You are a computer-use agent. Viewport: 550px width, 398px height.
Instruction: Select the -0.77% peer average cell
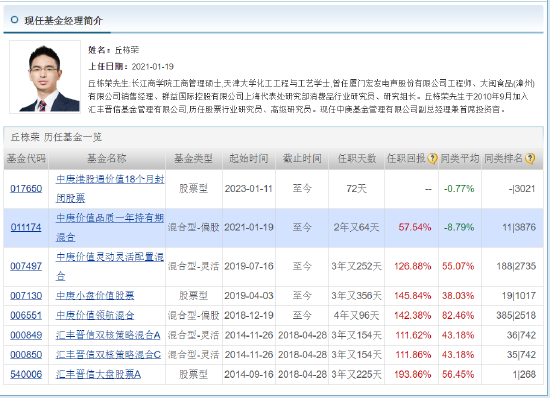click(459, 189)
